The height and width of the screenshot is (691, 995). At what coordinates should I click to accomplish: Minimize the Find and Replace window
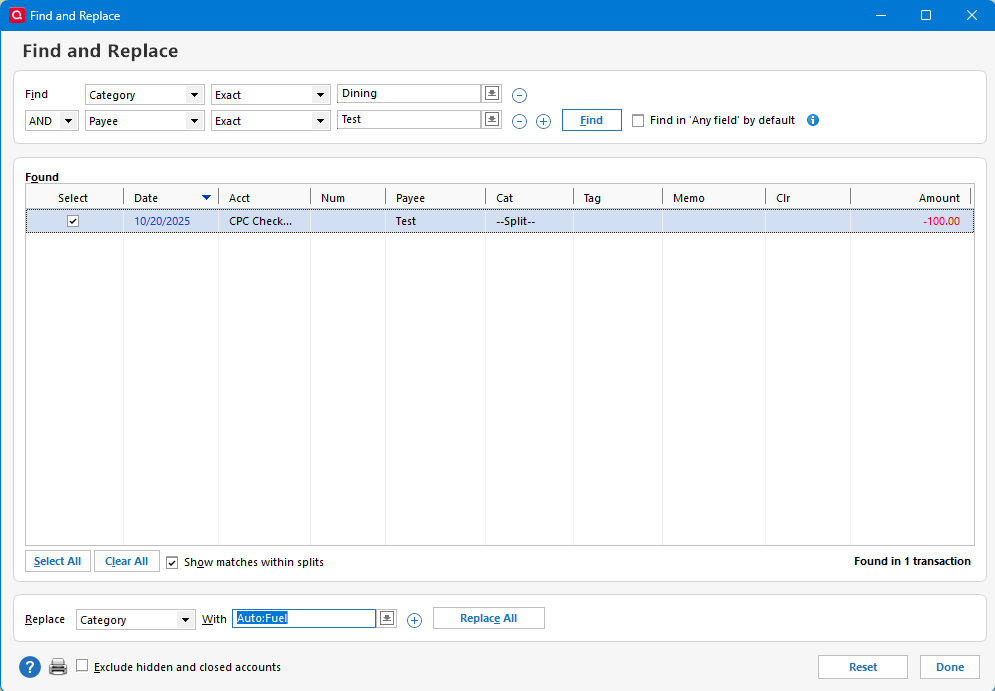881,15
